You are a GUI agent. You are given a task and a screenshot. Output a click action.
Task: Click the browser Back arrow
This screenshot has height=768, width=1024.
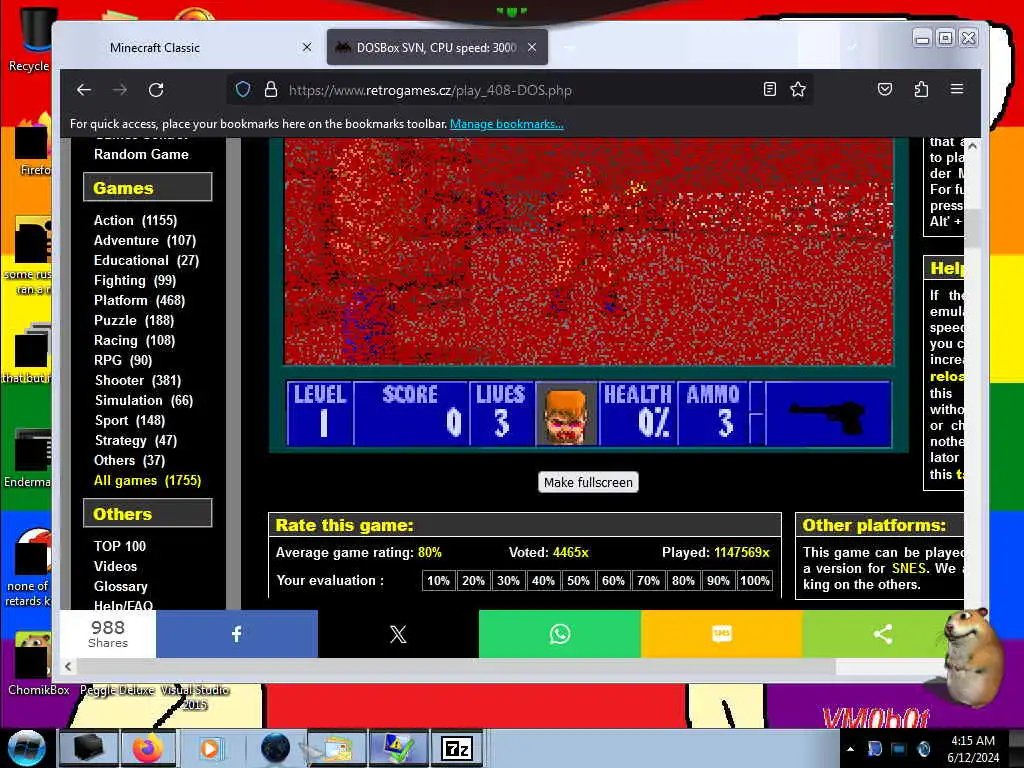pos(84,89)
